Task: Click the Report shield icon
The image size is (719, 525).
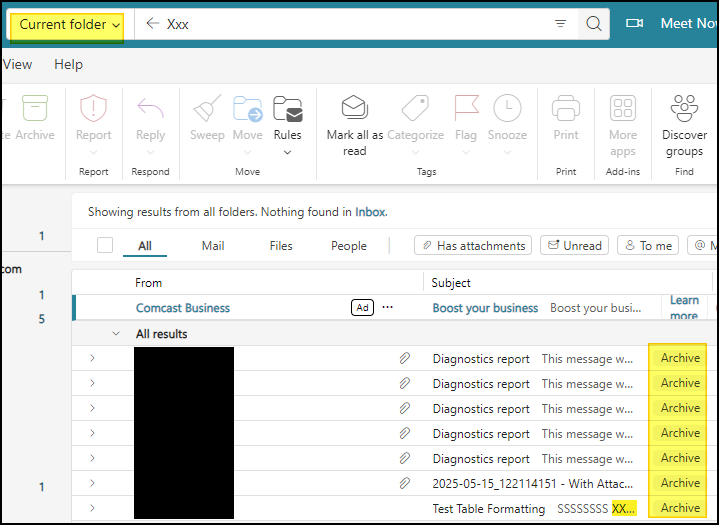Action: tap(94, 108)
